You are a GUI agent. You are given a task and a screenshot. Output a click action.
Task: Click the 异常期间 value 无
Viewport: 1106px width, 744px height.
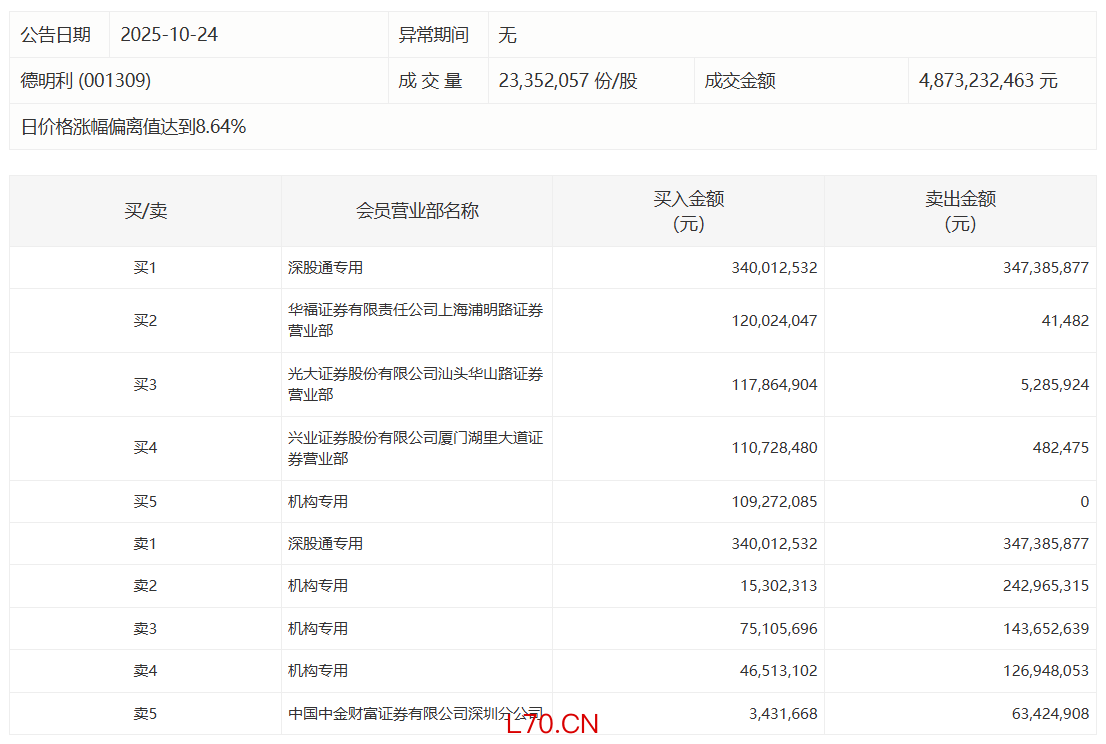tap(507, 35)
